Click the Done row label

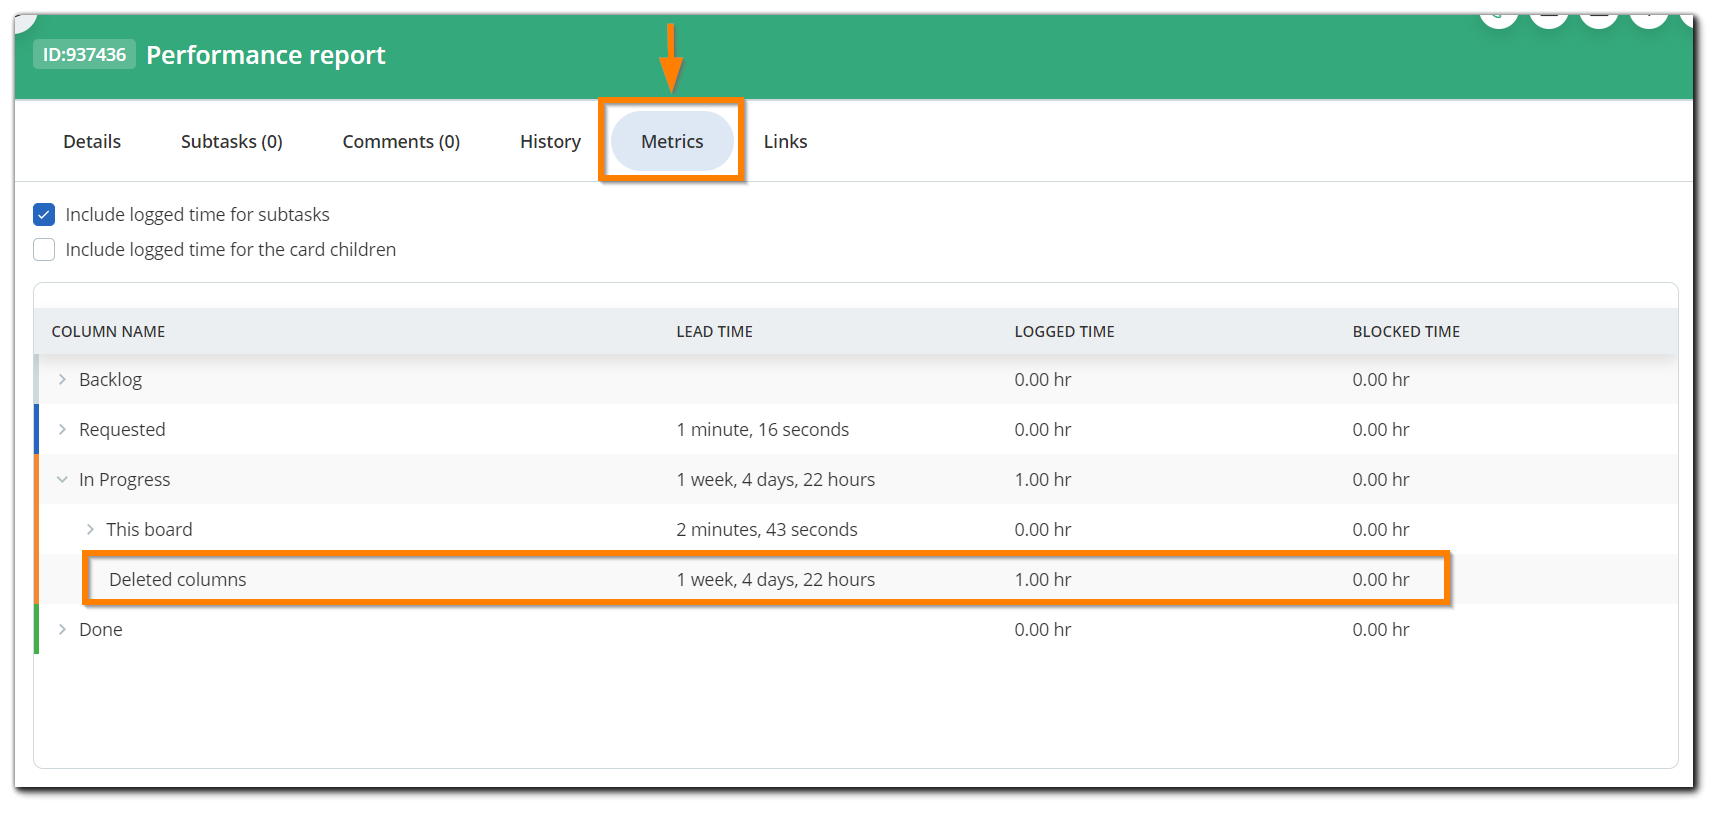click(100, 629)
